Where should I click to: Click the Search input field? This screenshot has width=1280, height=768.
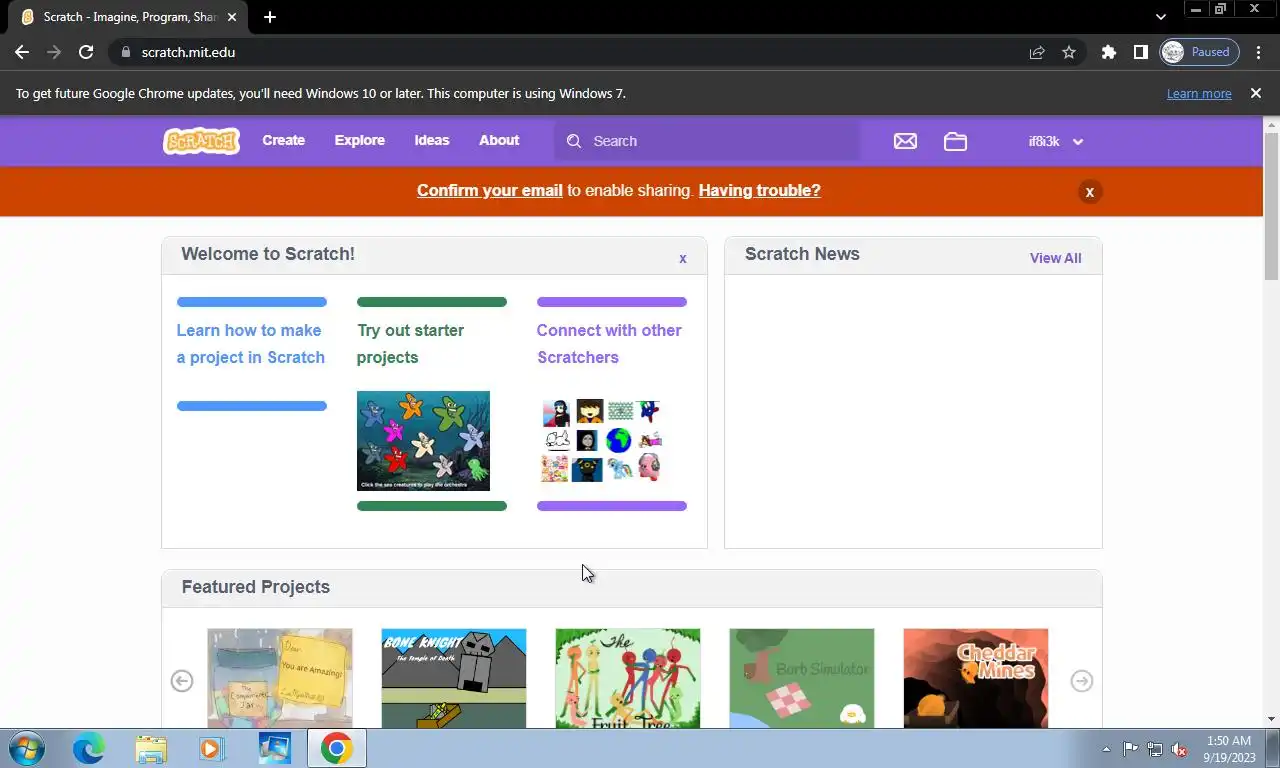click(x=707, y=141)
